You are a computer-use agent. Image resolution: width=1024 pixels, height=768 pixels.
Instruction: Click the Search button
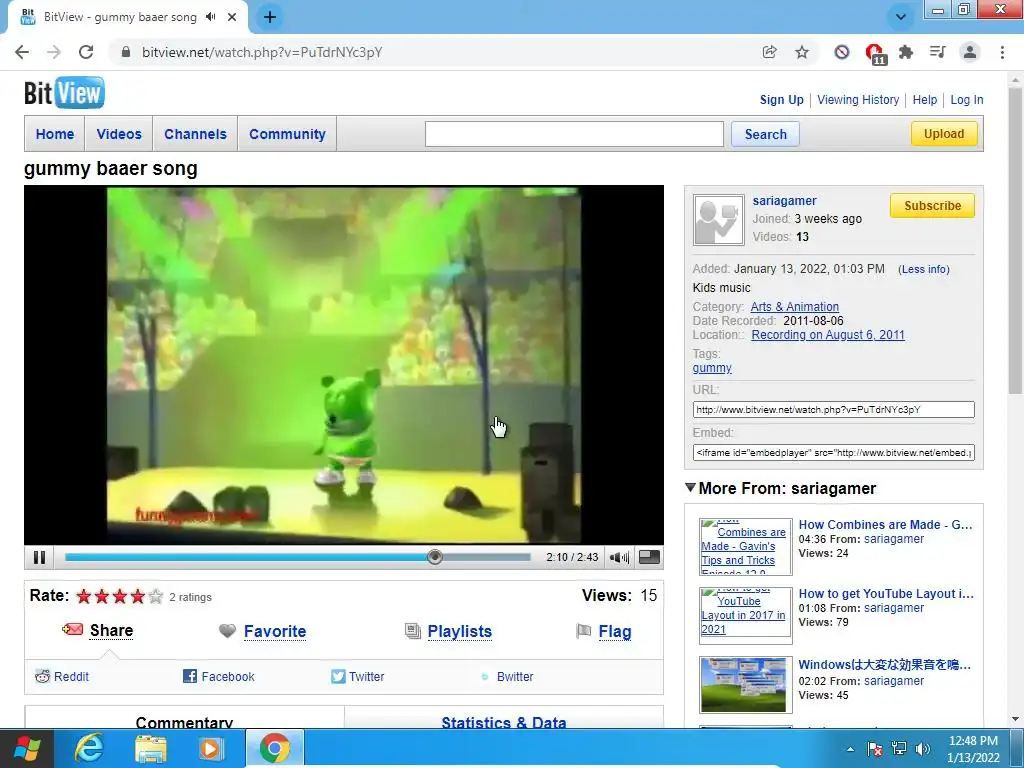click(765, 134)
